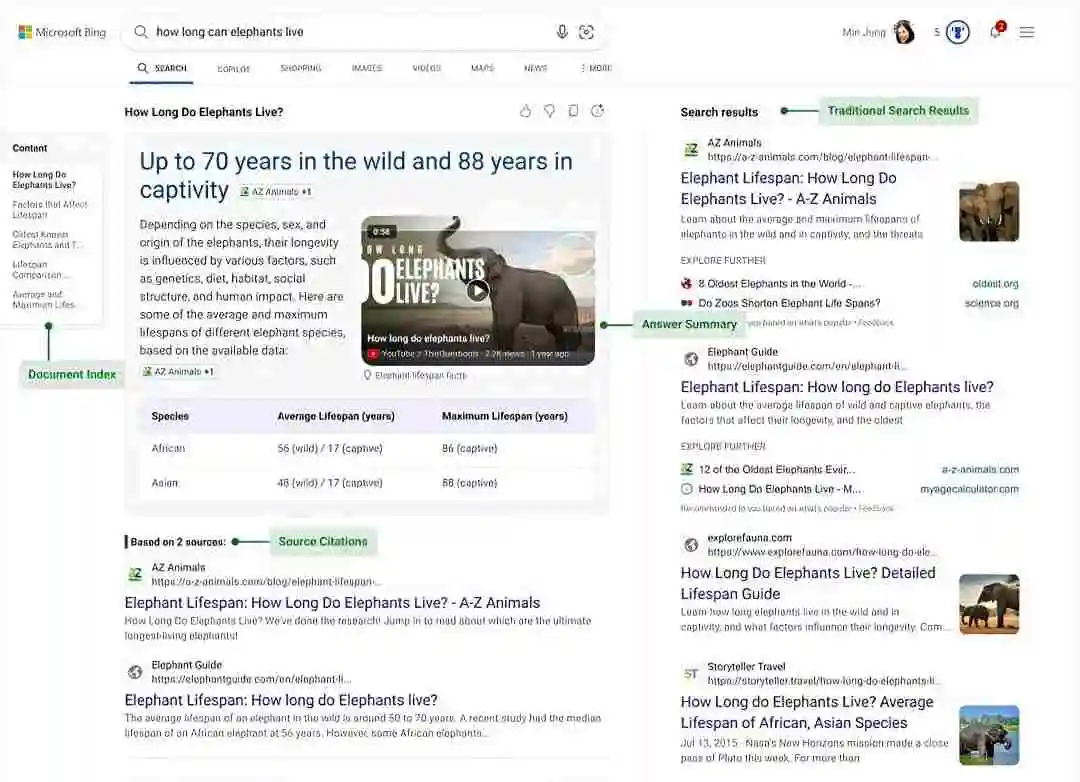
Task: Click the microphone voice search icon
Action: pos(562,32)
